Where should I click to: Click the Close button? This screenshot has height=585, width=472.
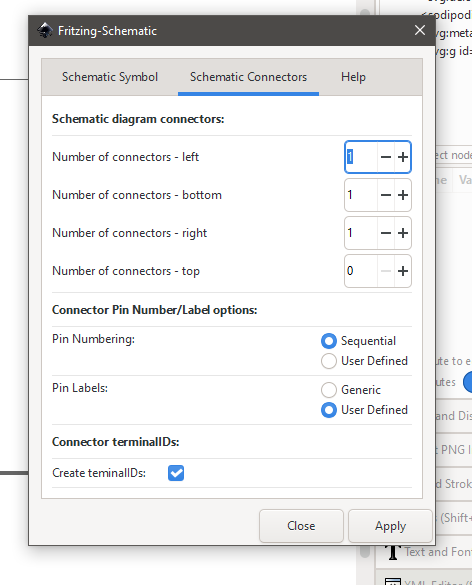tap(301, 526)
